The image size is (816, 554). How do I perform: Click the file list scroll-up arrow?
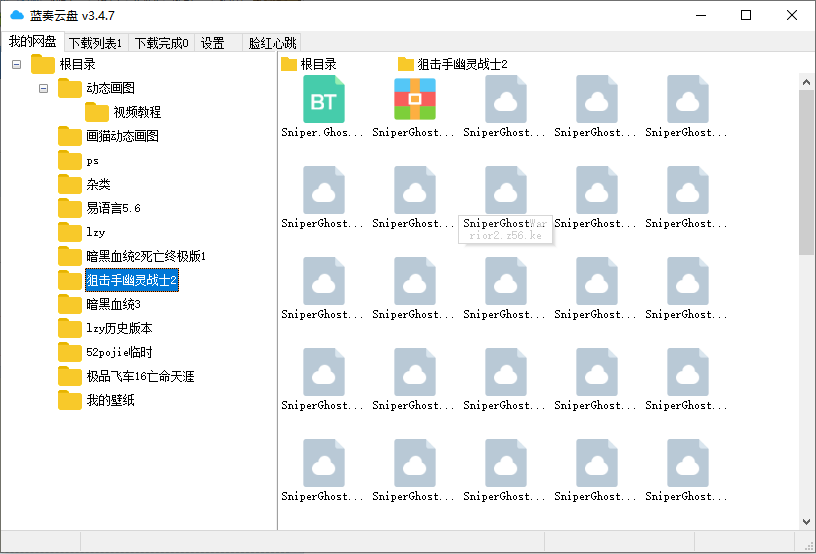[806, 82]
